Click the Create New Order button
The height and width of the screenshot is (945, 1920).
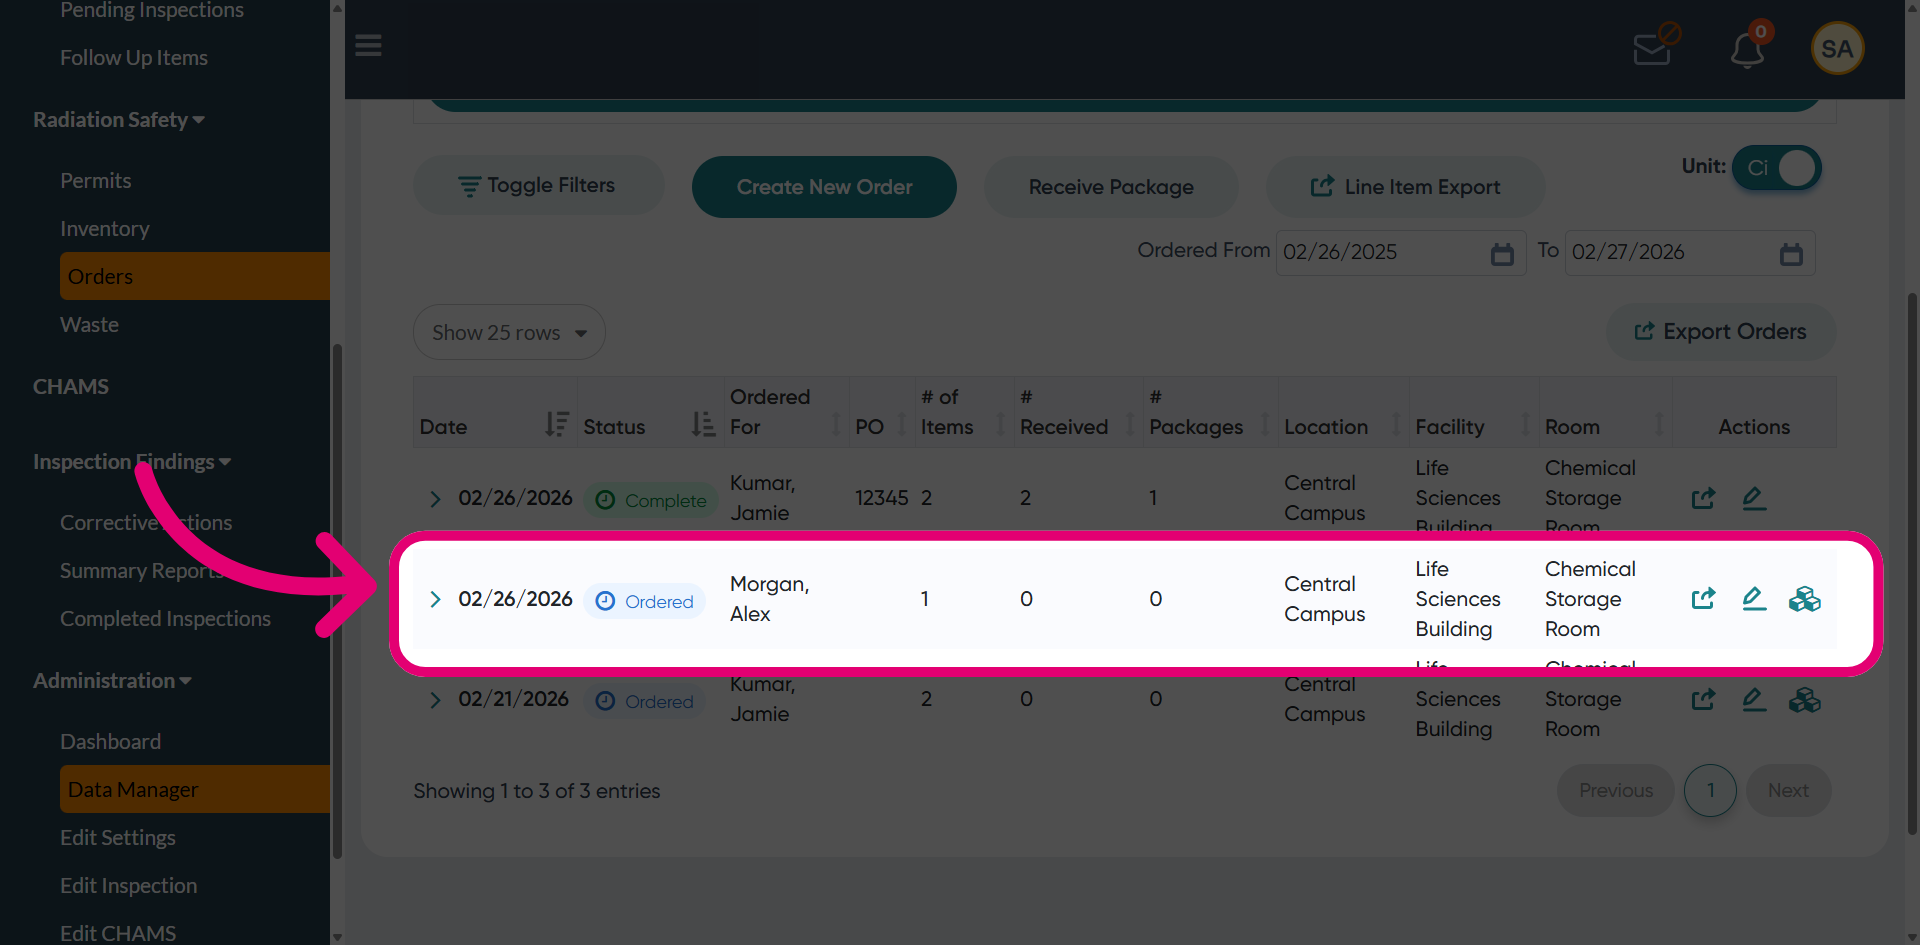pyautogui.click(x=824, y=187)
